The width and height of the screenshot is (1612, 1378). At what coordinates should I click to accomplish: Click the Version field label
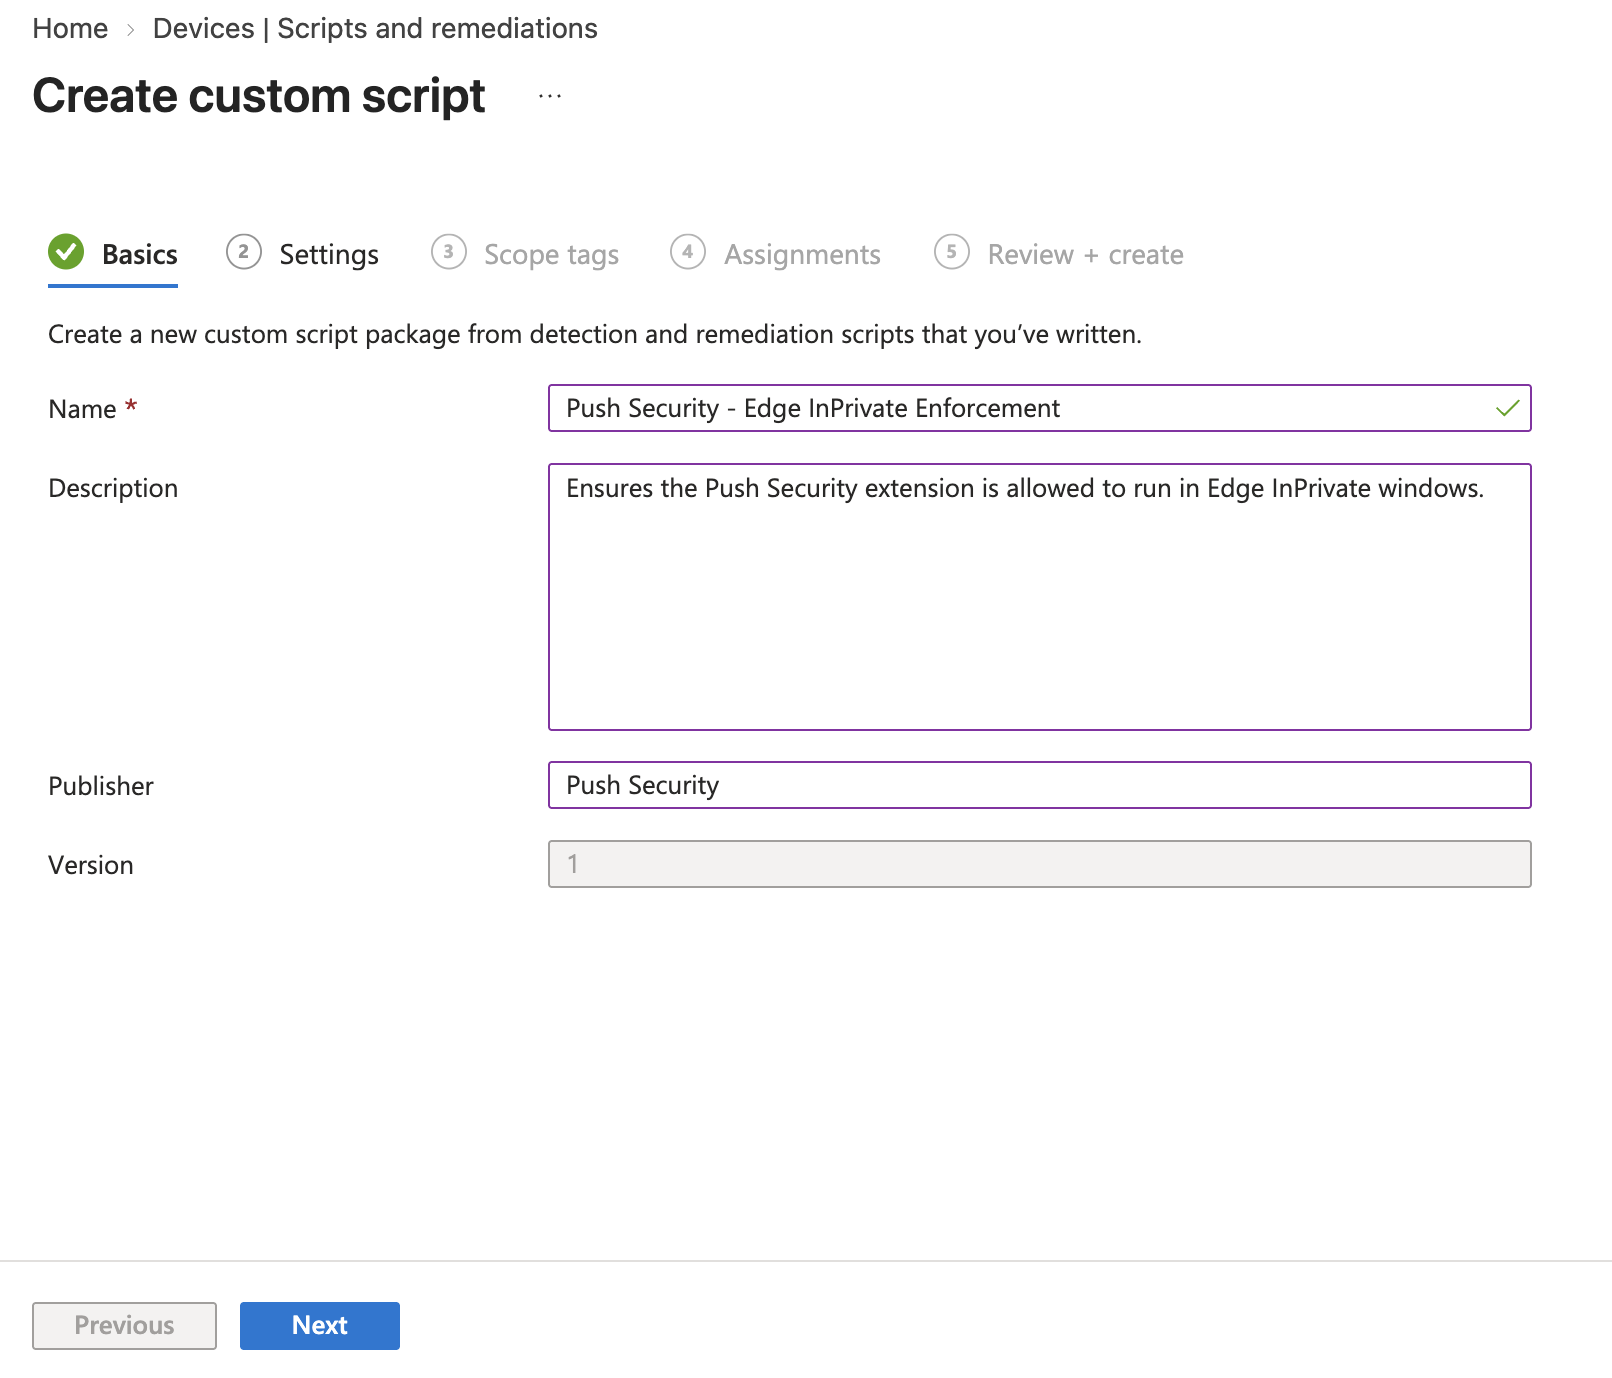(x=91, y=865)
